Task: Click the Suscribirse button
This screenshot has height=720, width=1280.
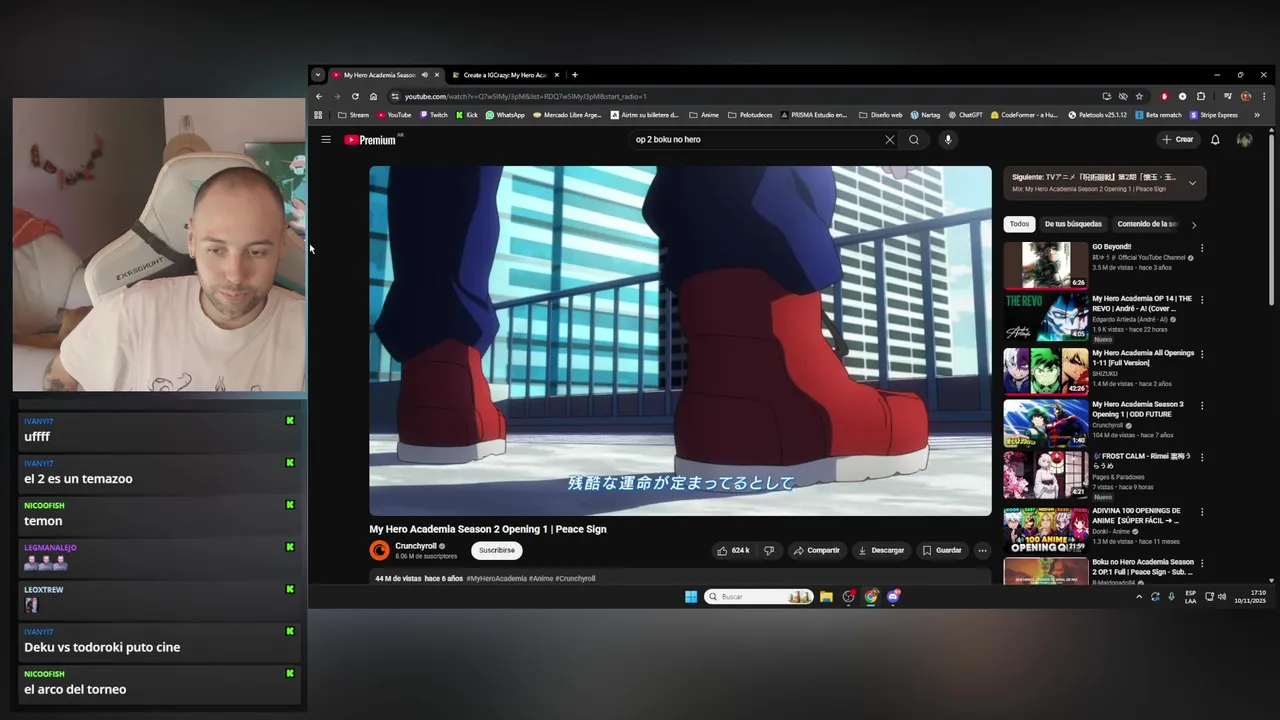Action: pos(496,550)
